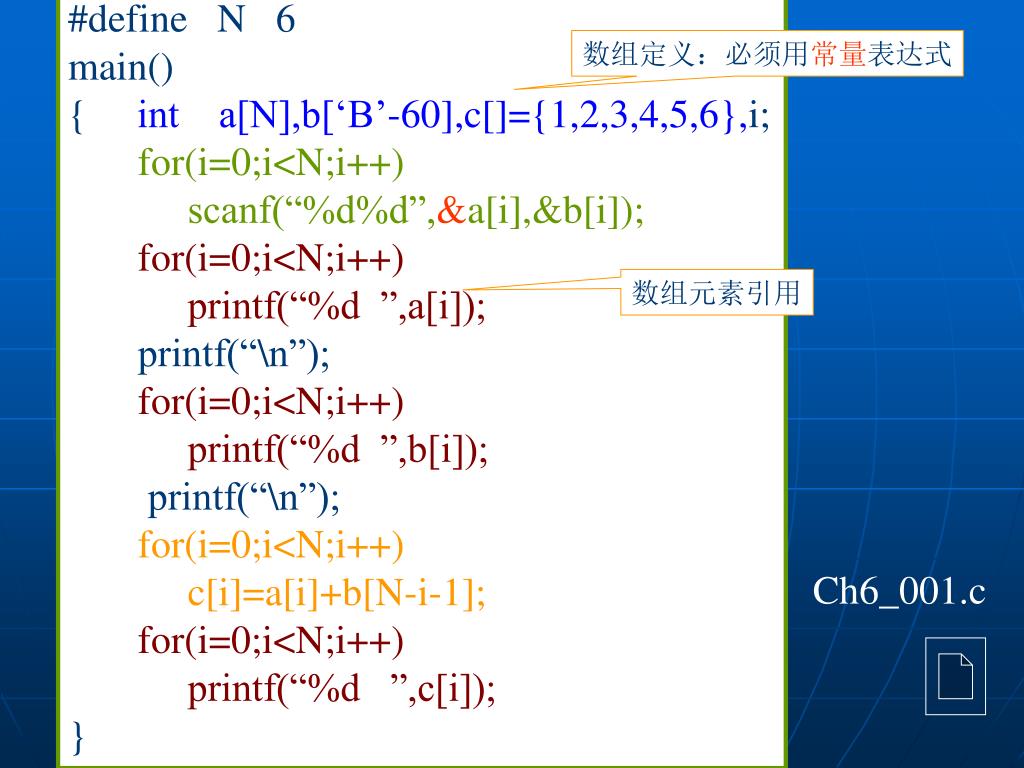This screenshot has width=1024, height=768.
Task: Click the callout '数组元素引用'
Action: coord(716,292)
